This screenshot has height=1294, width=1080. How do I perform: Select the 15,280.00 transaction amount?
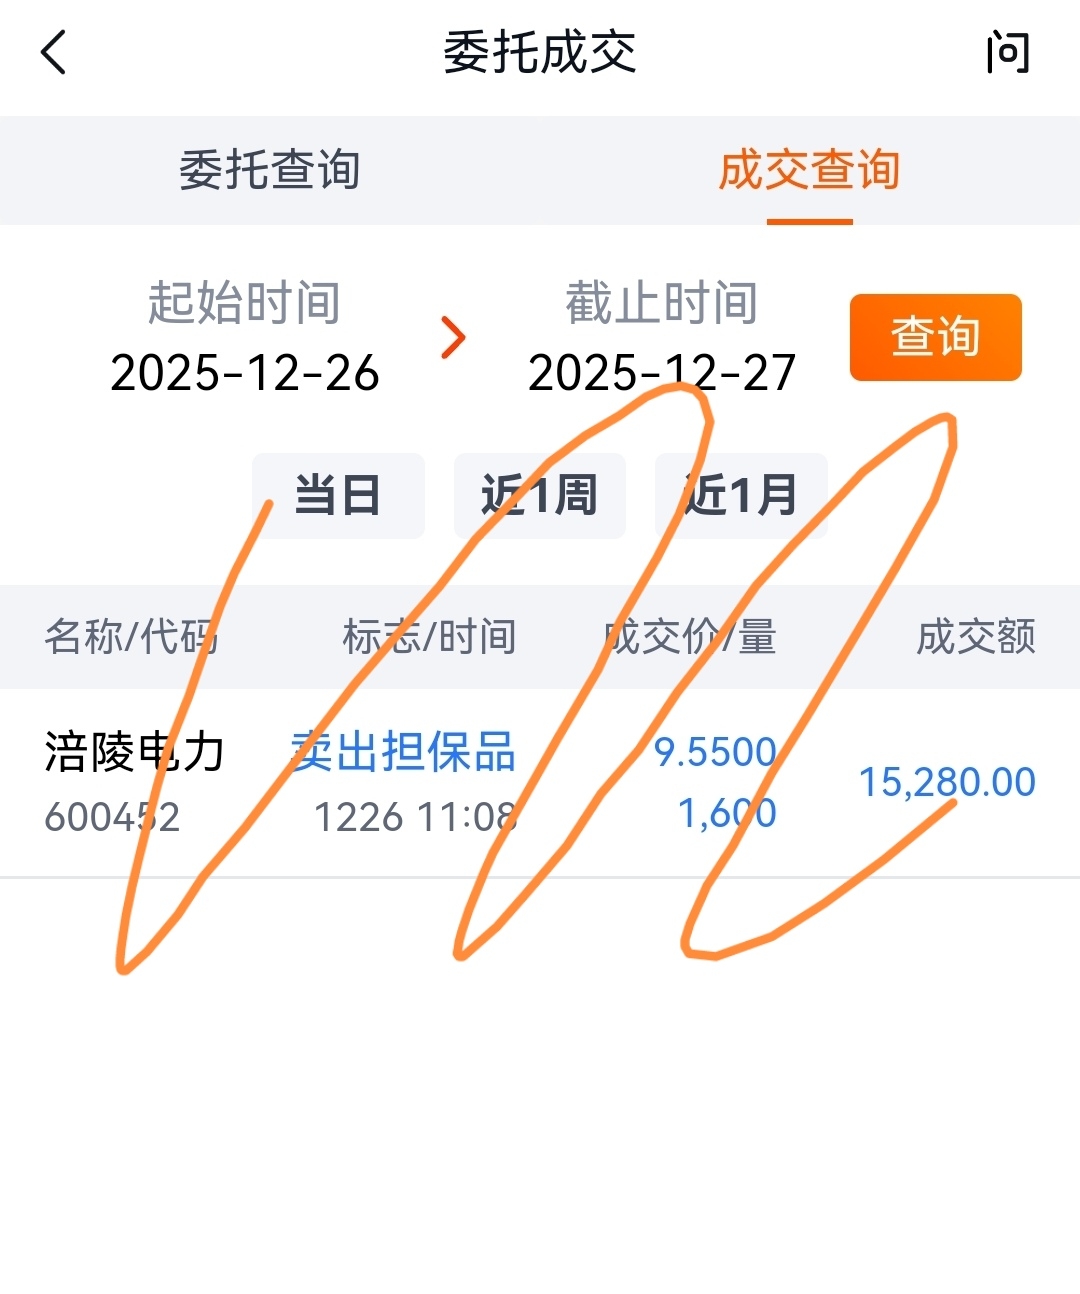[947, 782]
